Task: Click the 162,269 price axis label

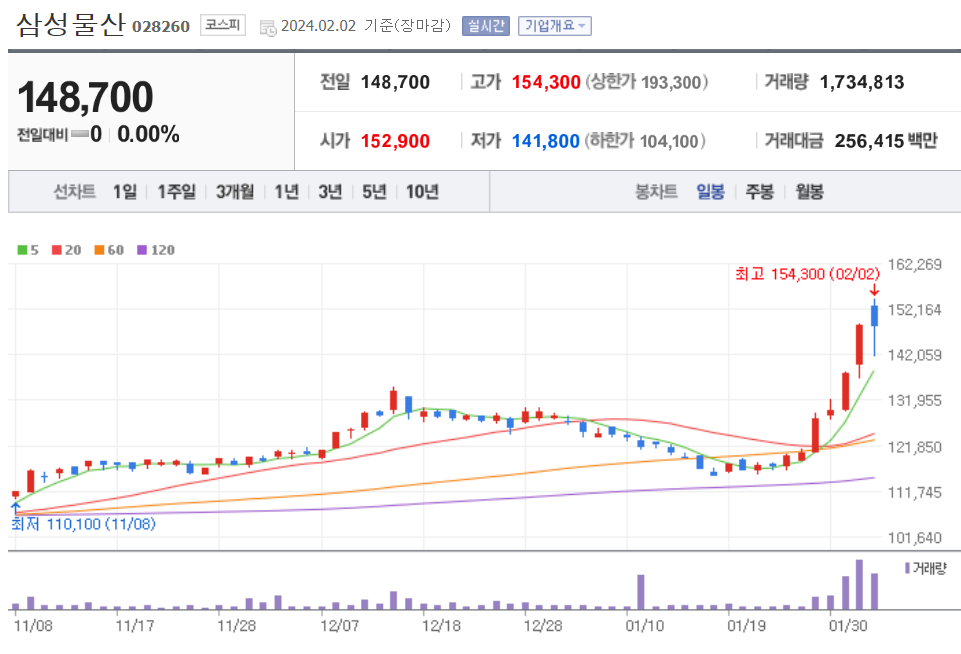Action: coord(914,265)
